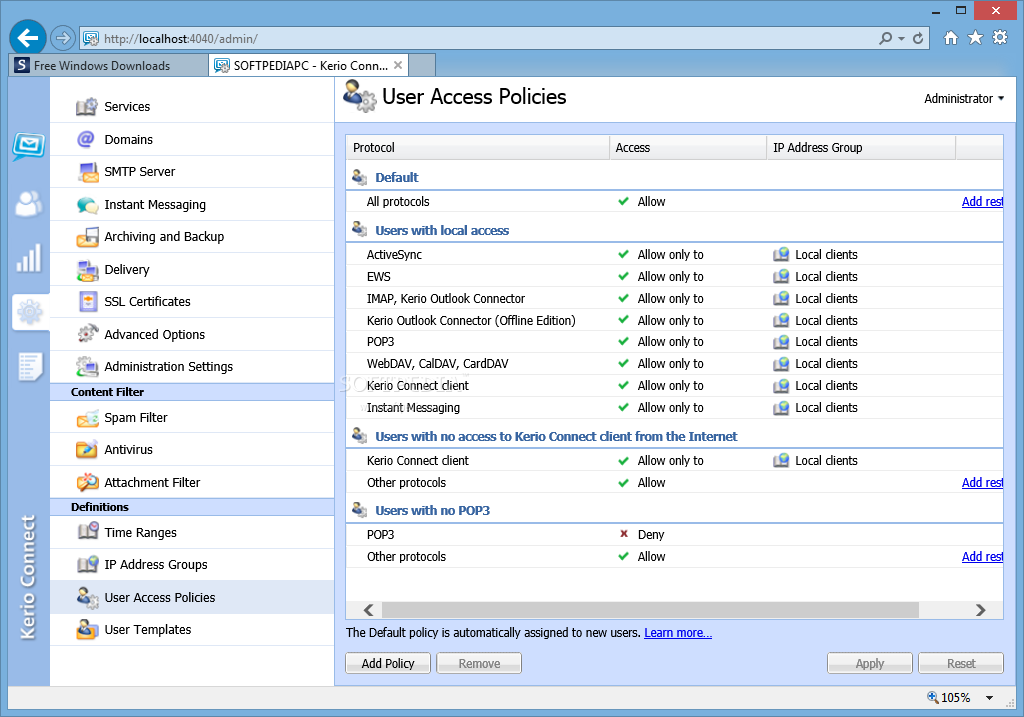Click the Remove button

click(479, 663)
